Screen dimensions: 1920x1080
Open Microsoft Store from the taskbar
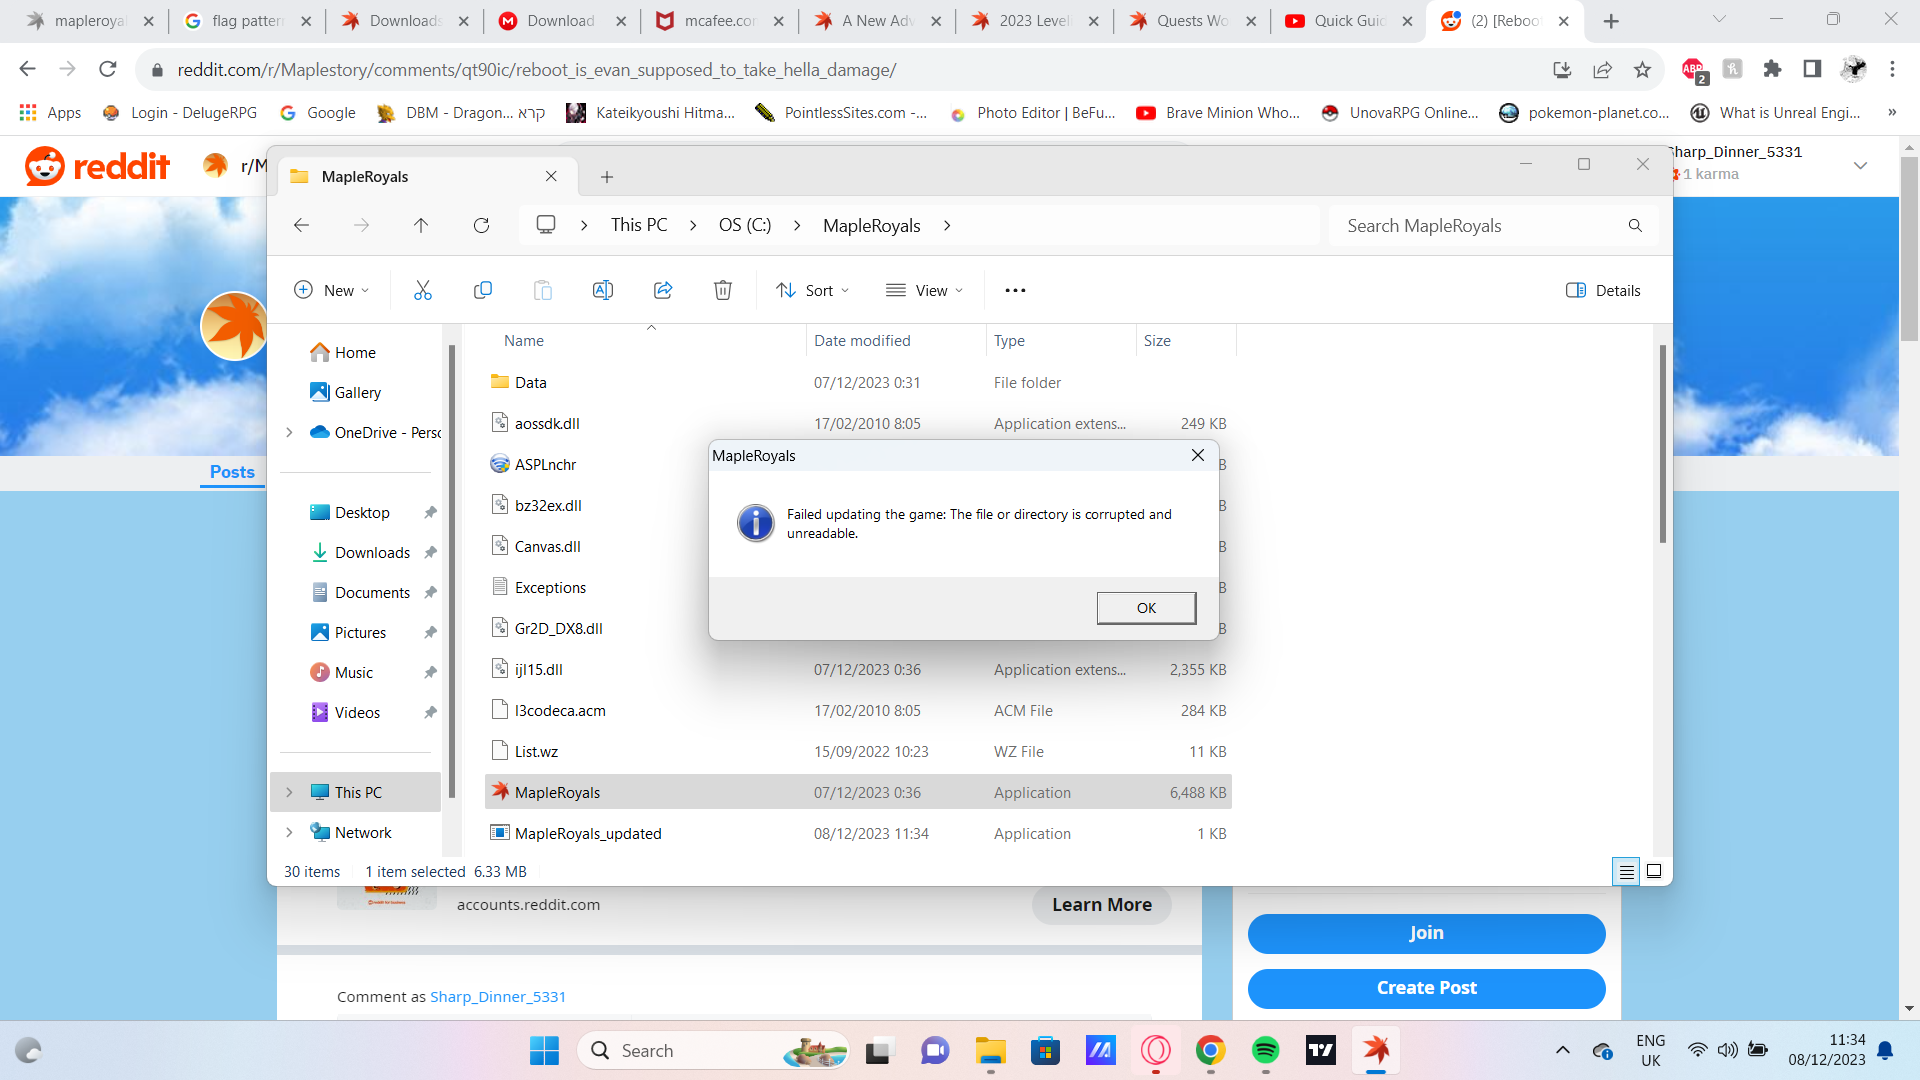(x=1045, y=1050)
